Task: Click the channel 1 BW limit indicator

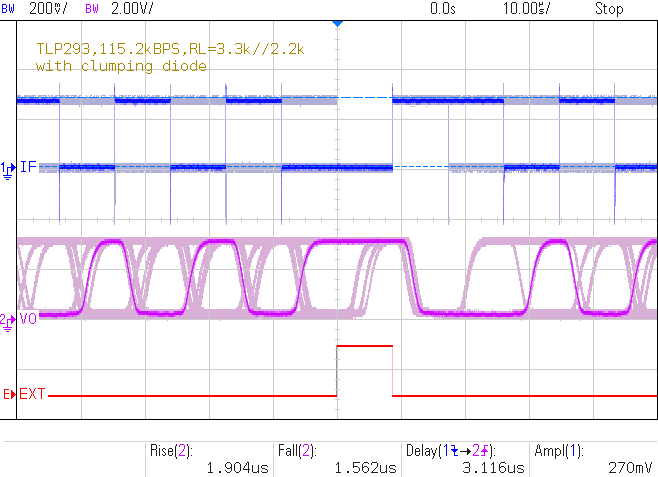Action: [8, 9]
